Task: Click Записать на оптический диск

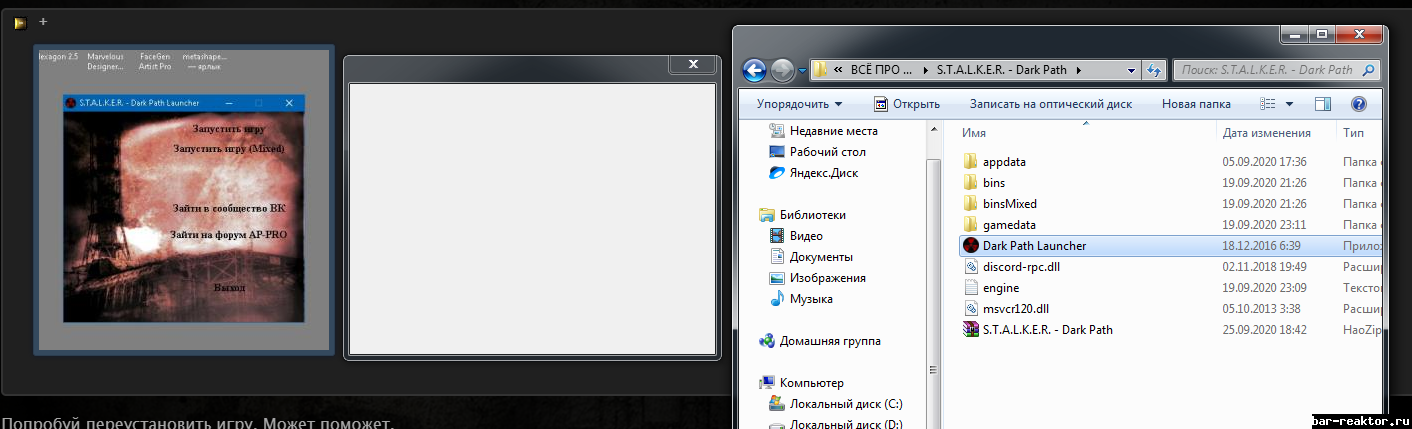Action: click(1051, 104)
